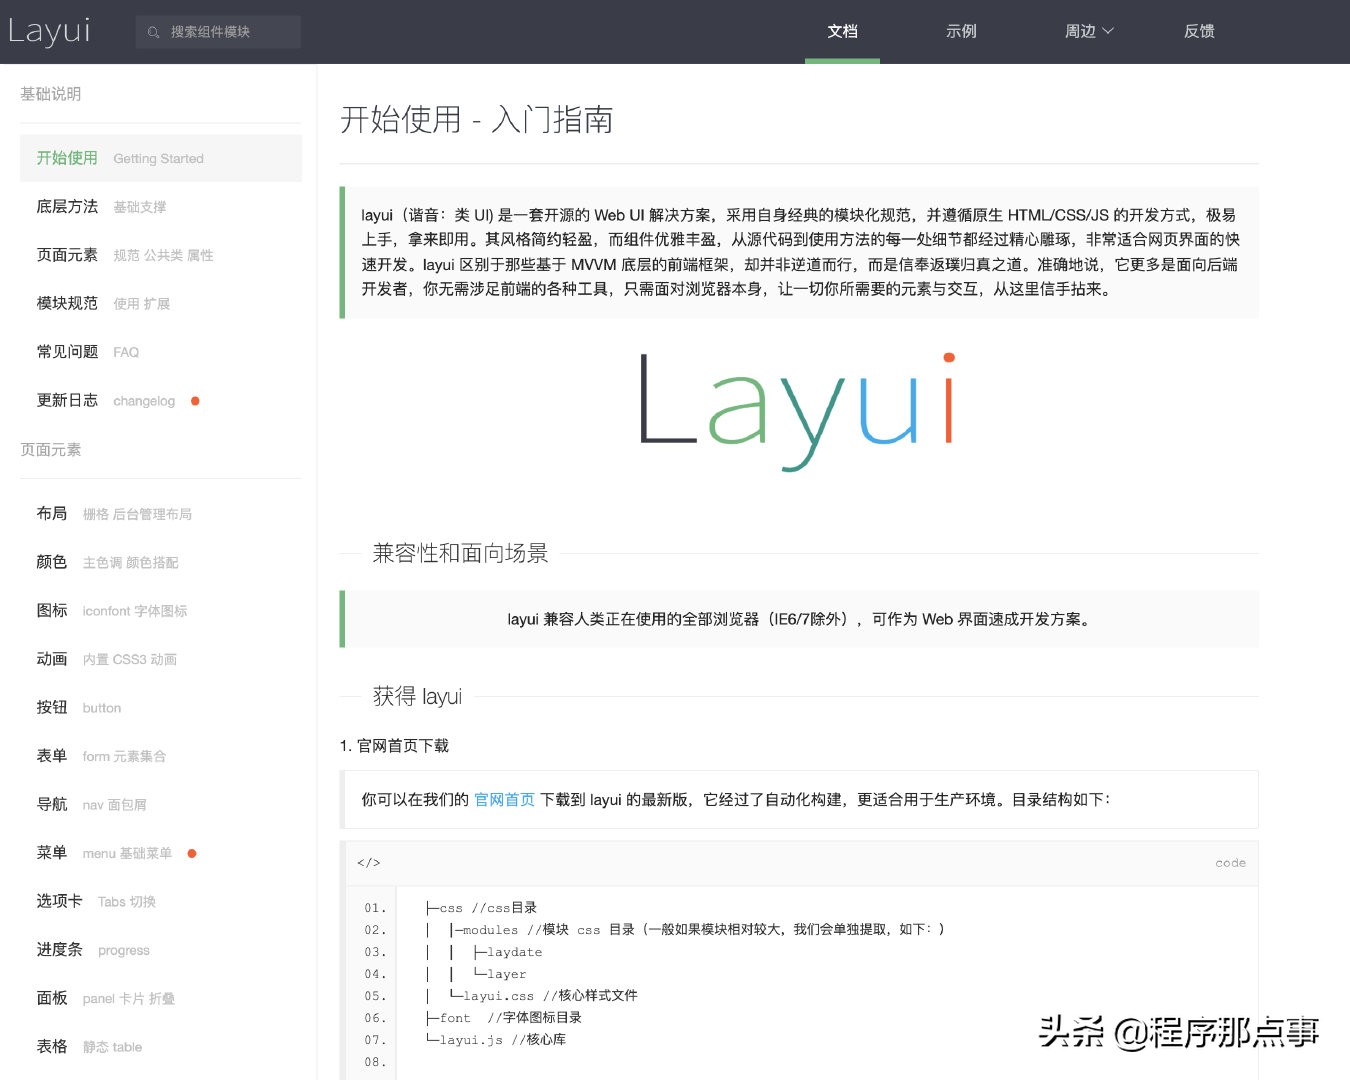
Task: Follow the 官网首页 hyperlink
Action: [x=504, y=799]
